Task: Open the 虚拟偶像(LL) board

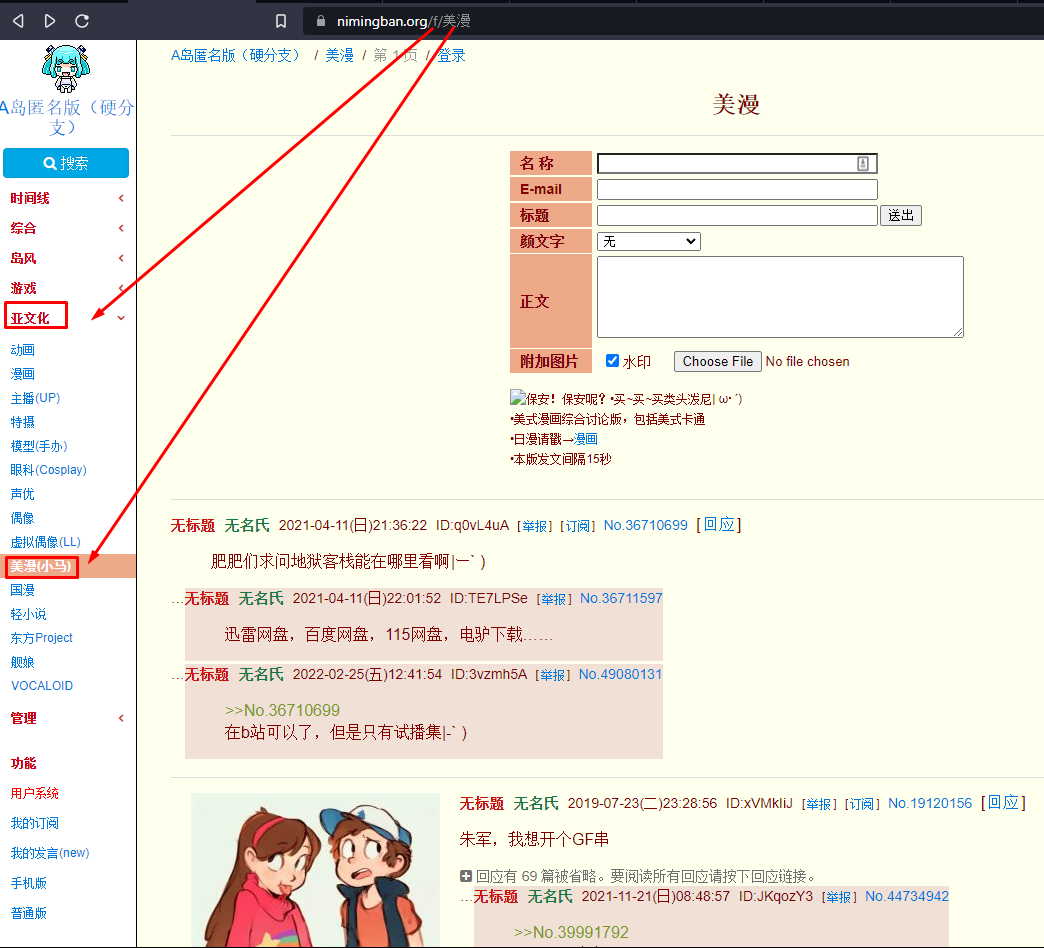Action: coord(45,542)
